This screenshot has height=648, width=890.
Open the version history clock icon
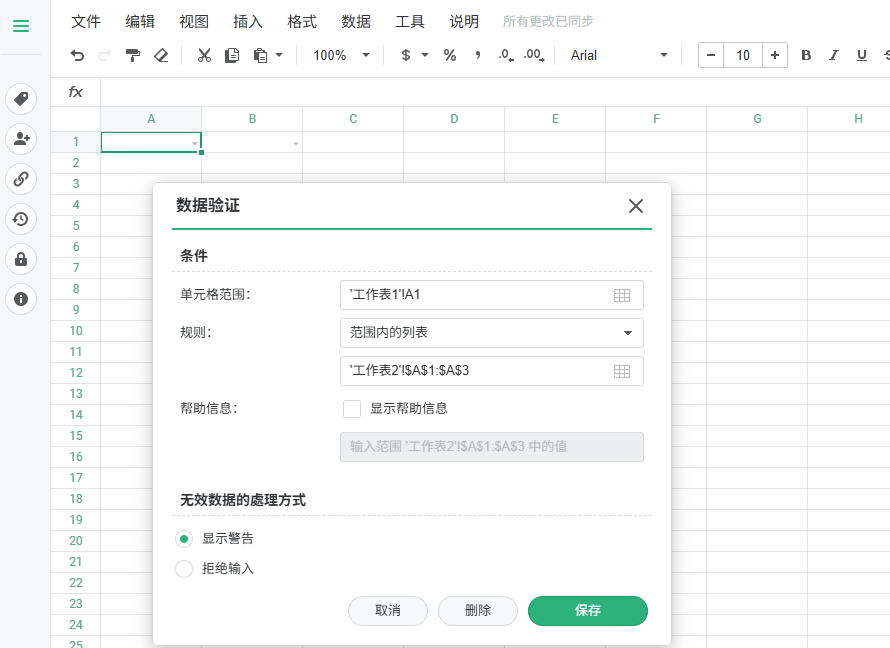coord(20,219)
